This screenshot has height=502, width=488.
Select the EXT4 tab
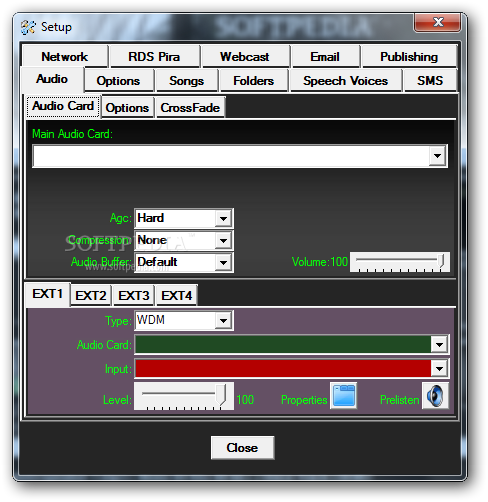[177, 295]
